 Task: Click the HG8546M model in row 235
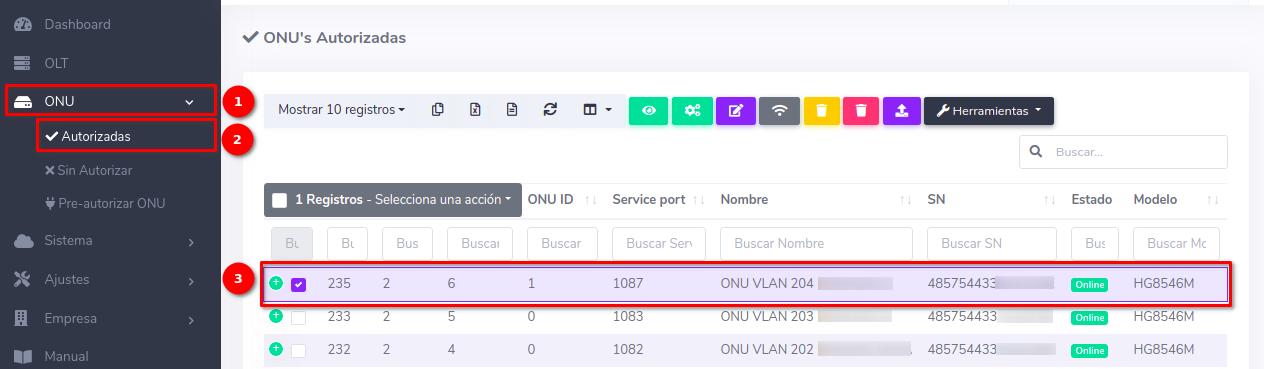(1165, 284)
